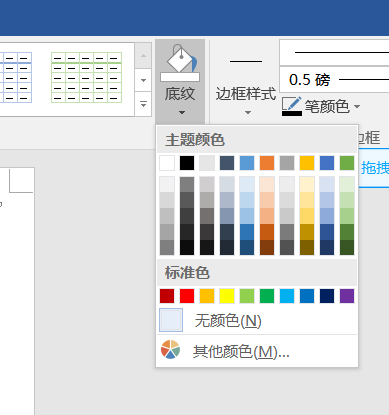389x415 pixels.
Task: Select blue standard color
Action: click(307, 296)
